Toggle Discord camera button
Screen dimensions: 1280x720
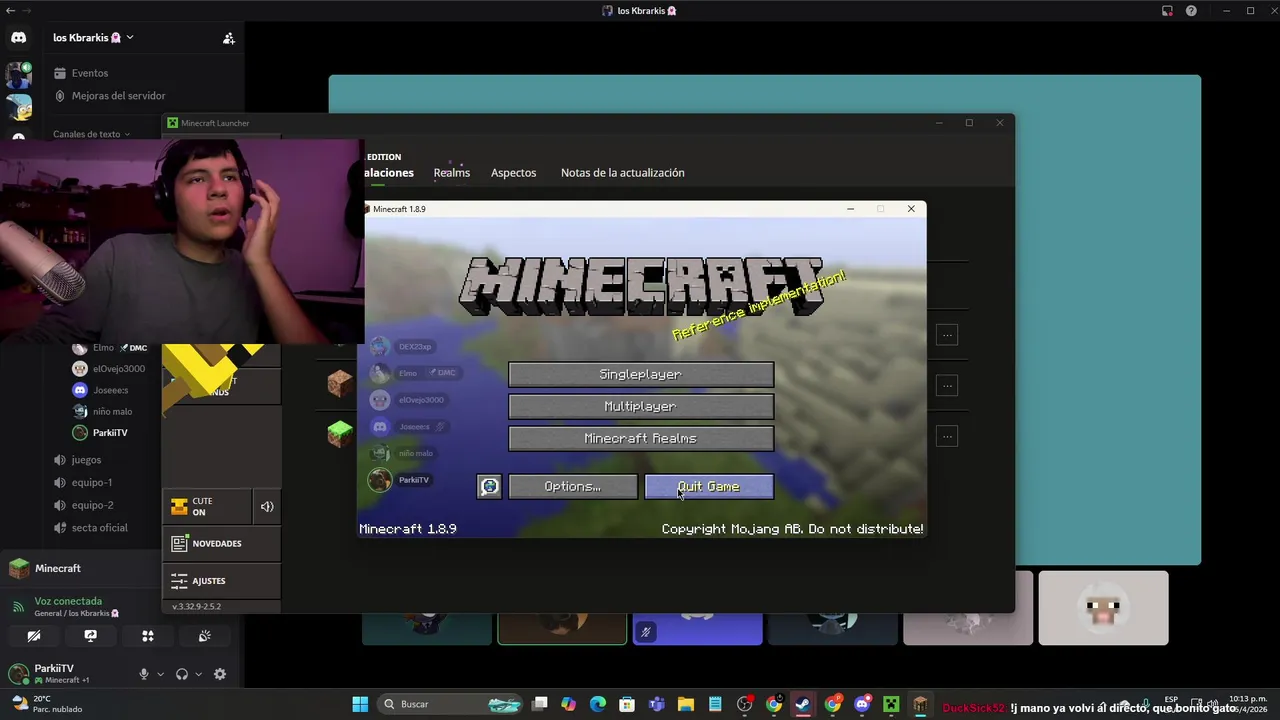[x=34, y=636]
